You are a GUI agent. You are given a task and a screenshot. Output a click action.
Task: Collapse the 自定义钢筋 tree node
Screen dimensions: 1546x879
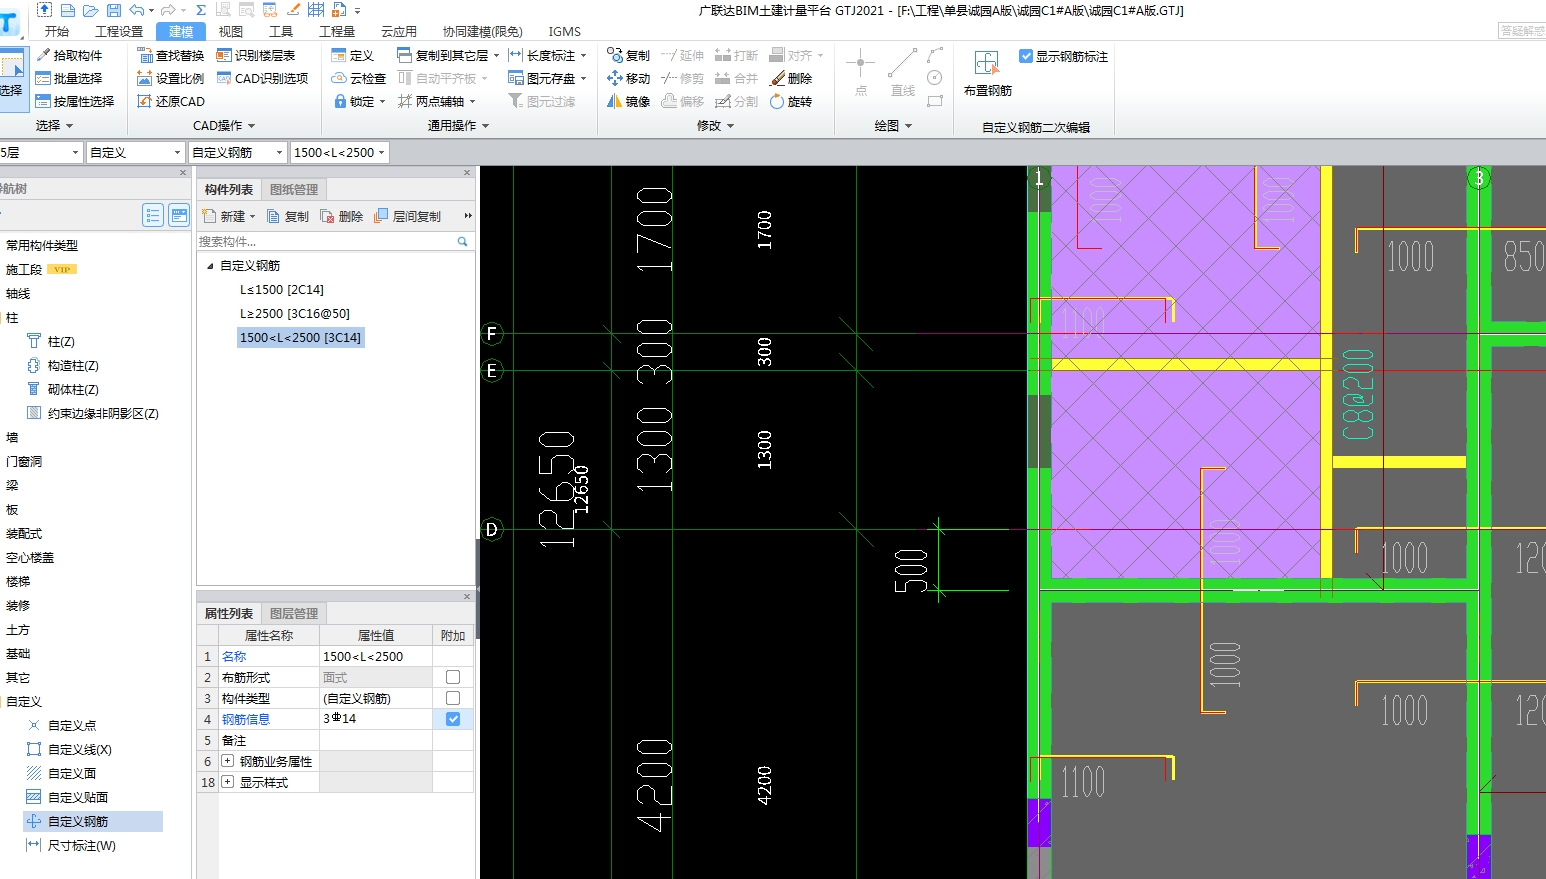210,266
